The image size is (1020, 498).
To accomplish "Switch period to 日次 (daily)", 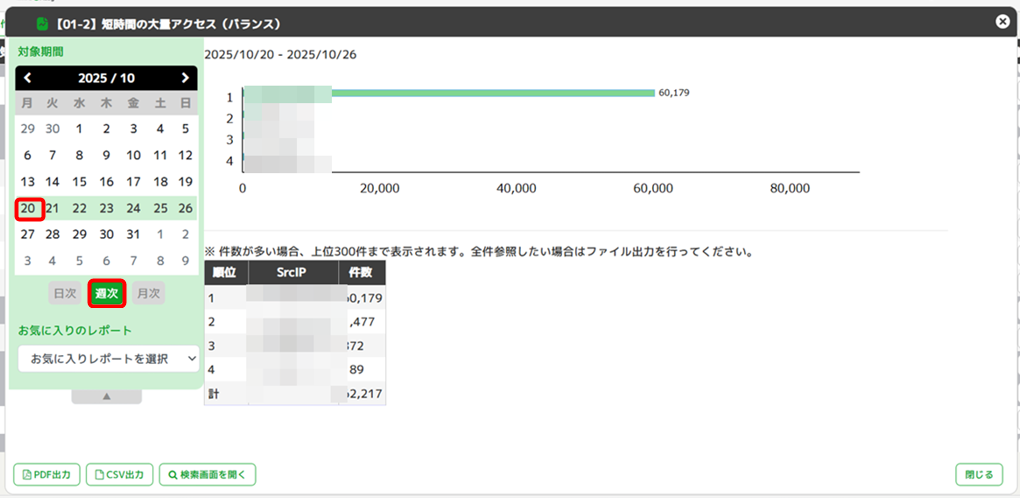I will pyautogui.click(x=65, y=293).
